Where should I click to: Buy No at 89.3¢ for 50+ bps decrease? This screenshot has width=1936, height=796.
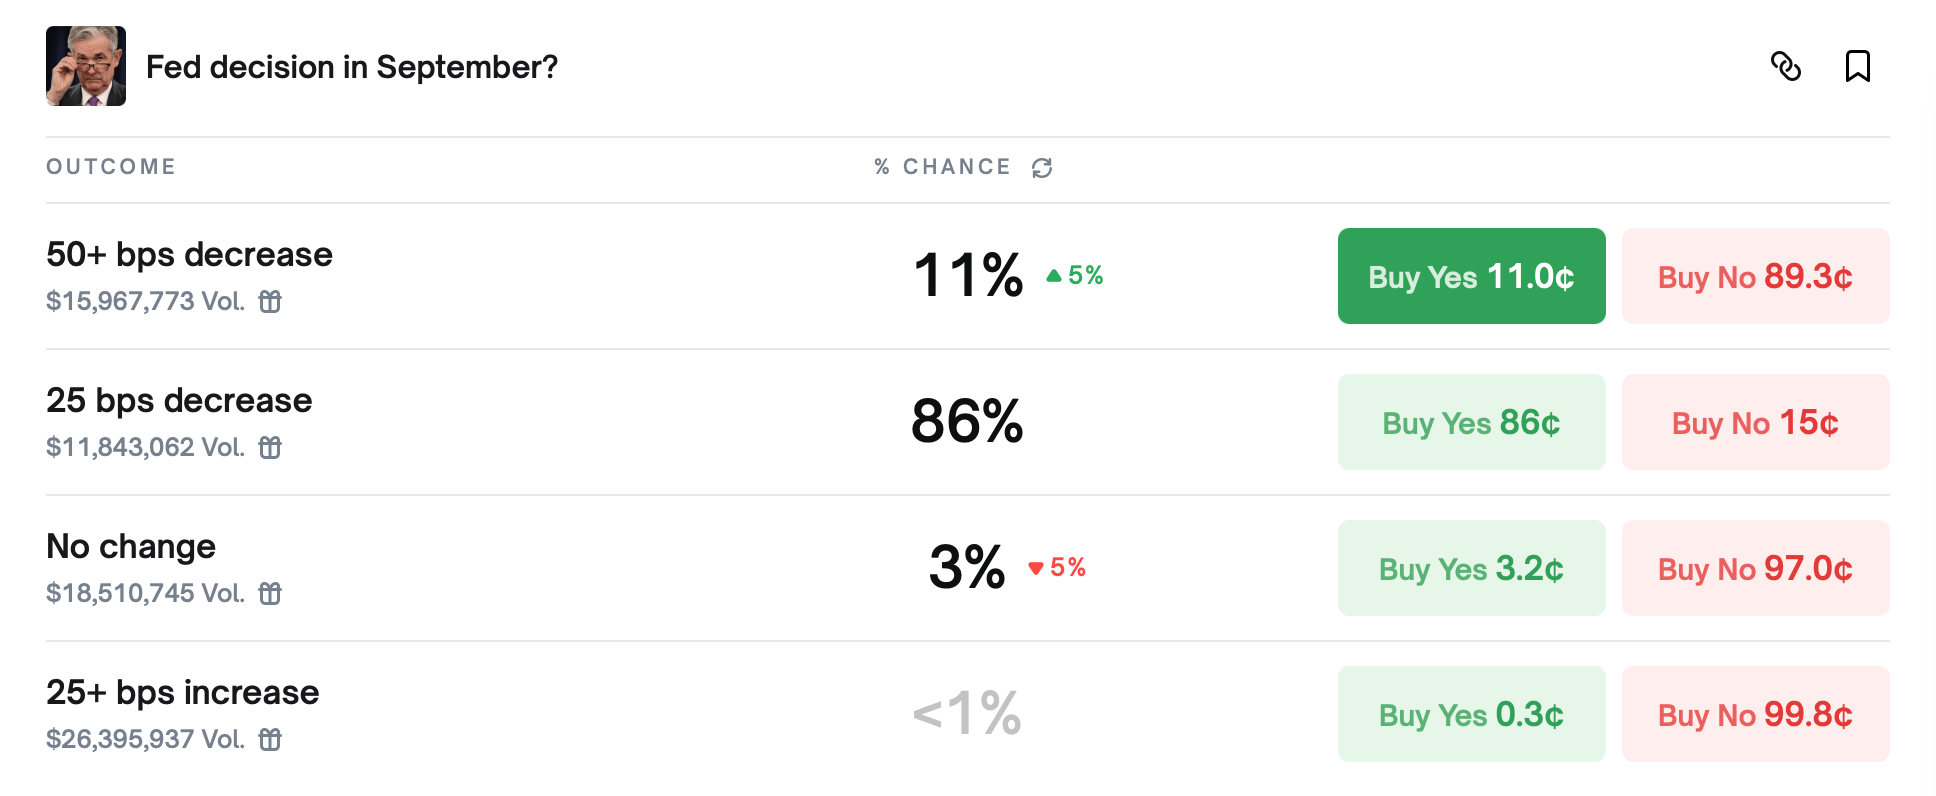point(1755,276)
